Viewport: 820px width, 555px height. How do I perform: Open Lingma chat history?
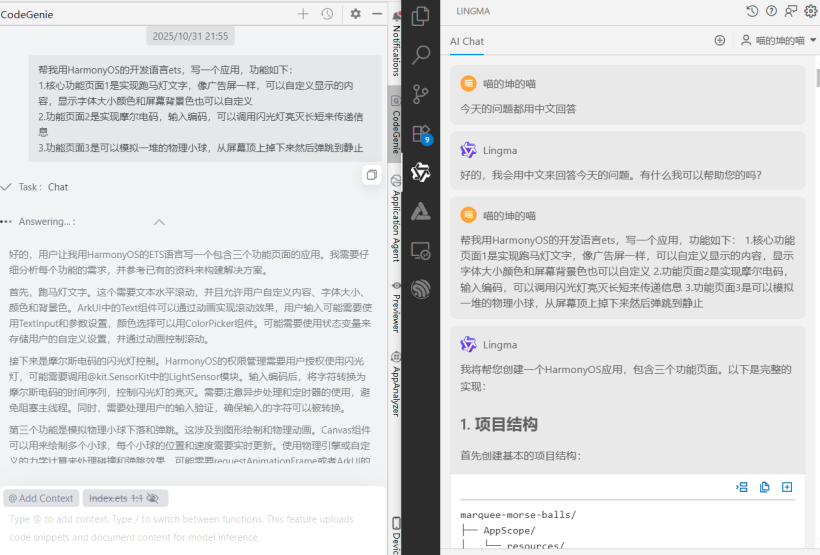752,11
